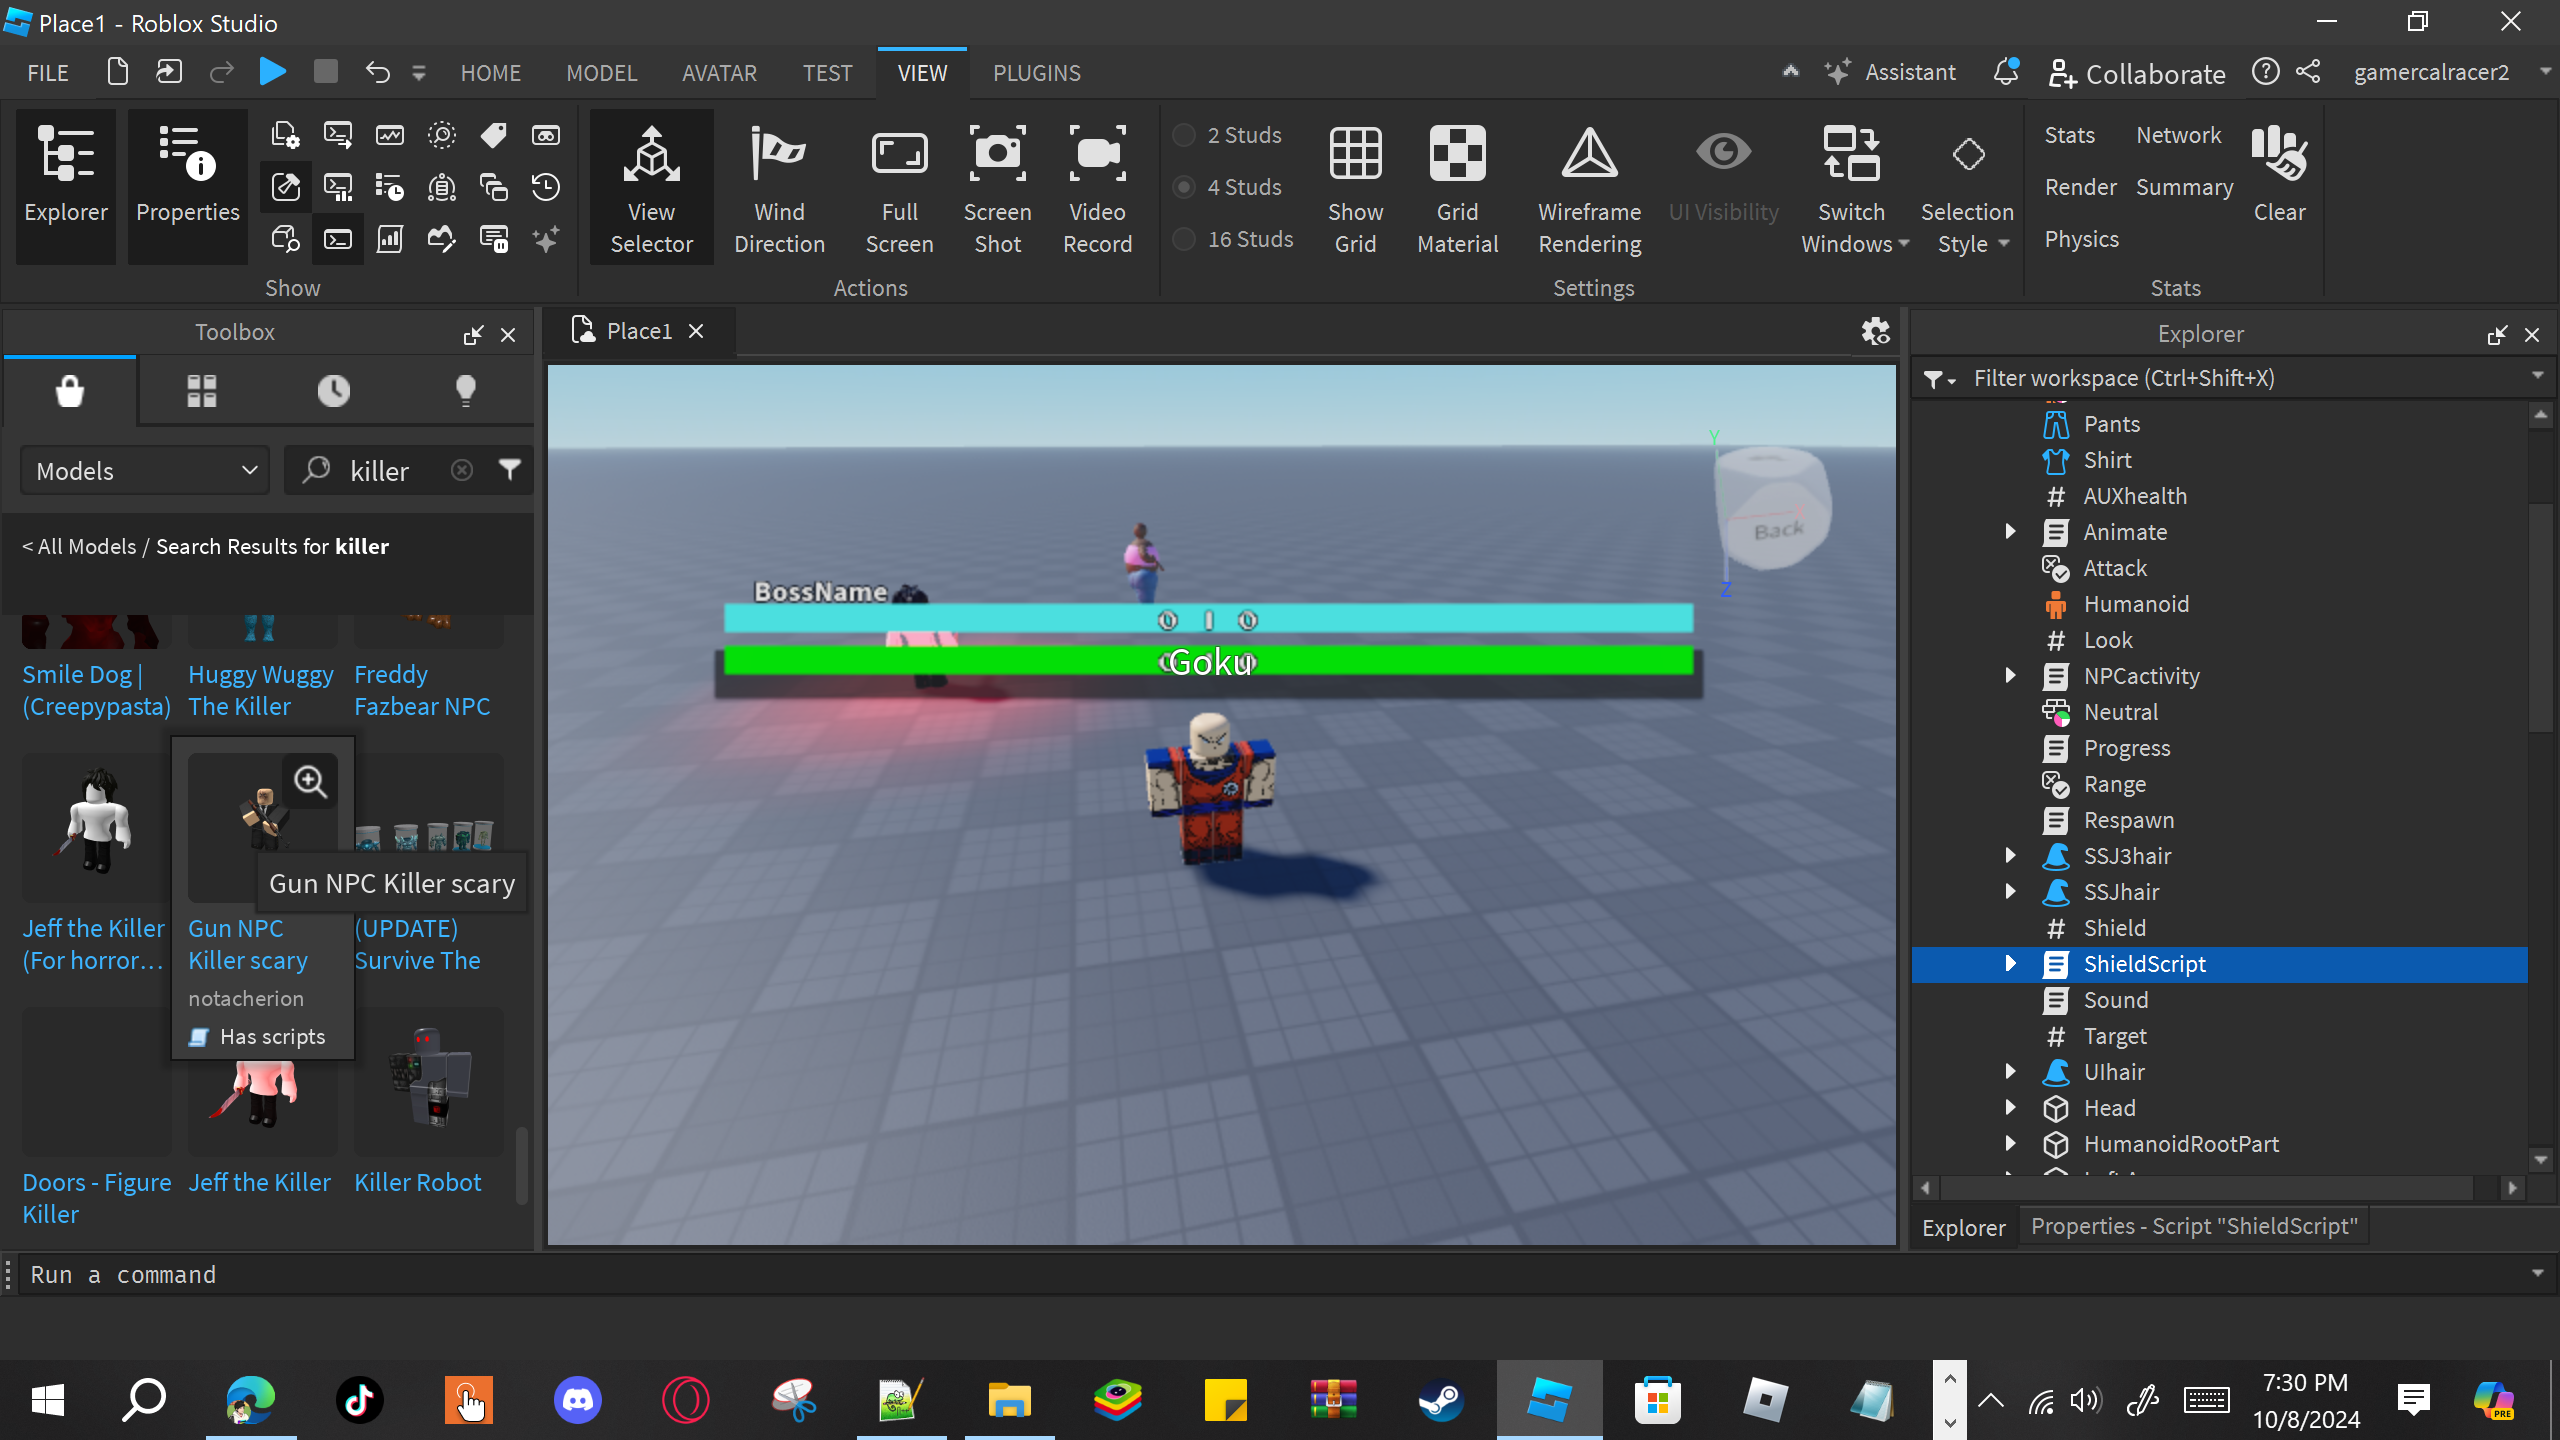This screenshot has width=2560, height=1440.
Task: Go back to All Models link
Action: pos(80,546)
